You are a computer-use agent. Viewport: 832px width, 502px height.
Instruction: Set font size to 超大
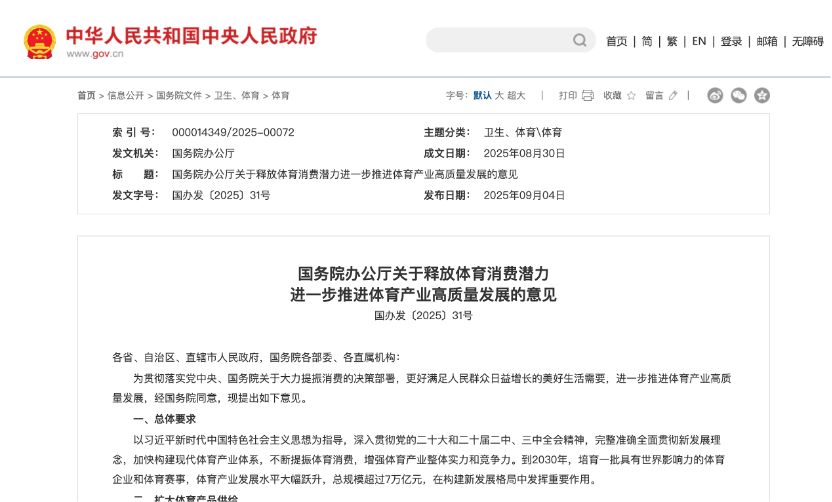click(516, 96)
